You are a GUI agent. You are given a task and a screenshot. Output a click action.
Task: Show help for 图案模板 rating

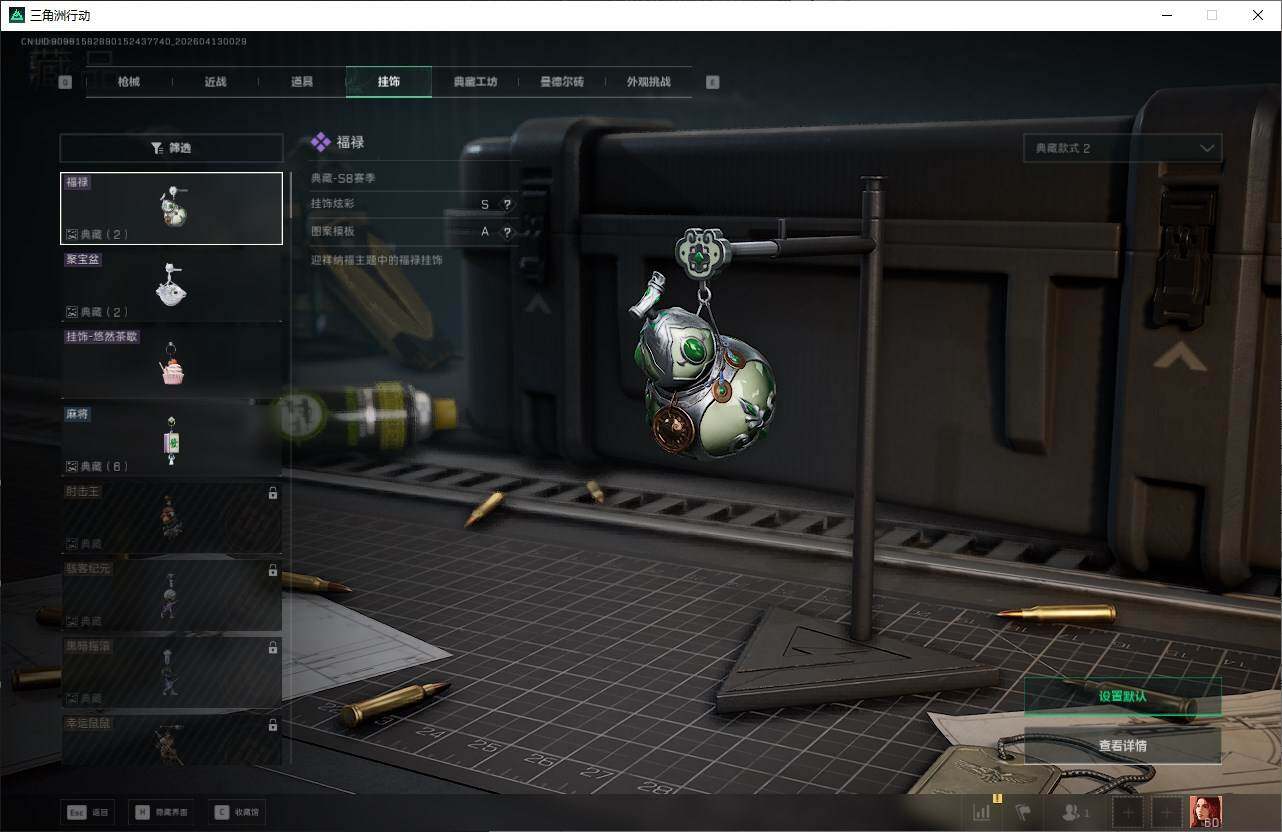point(507,232)
